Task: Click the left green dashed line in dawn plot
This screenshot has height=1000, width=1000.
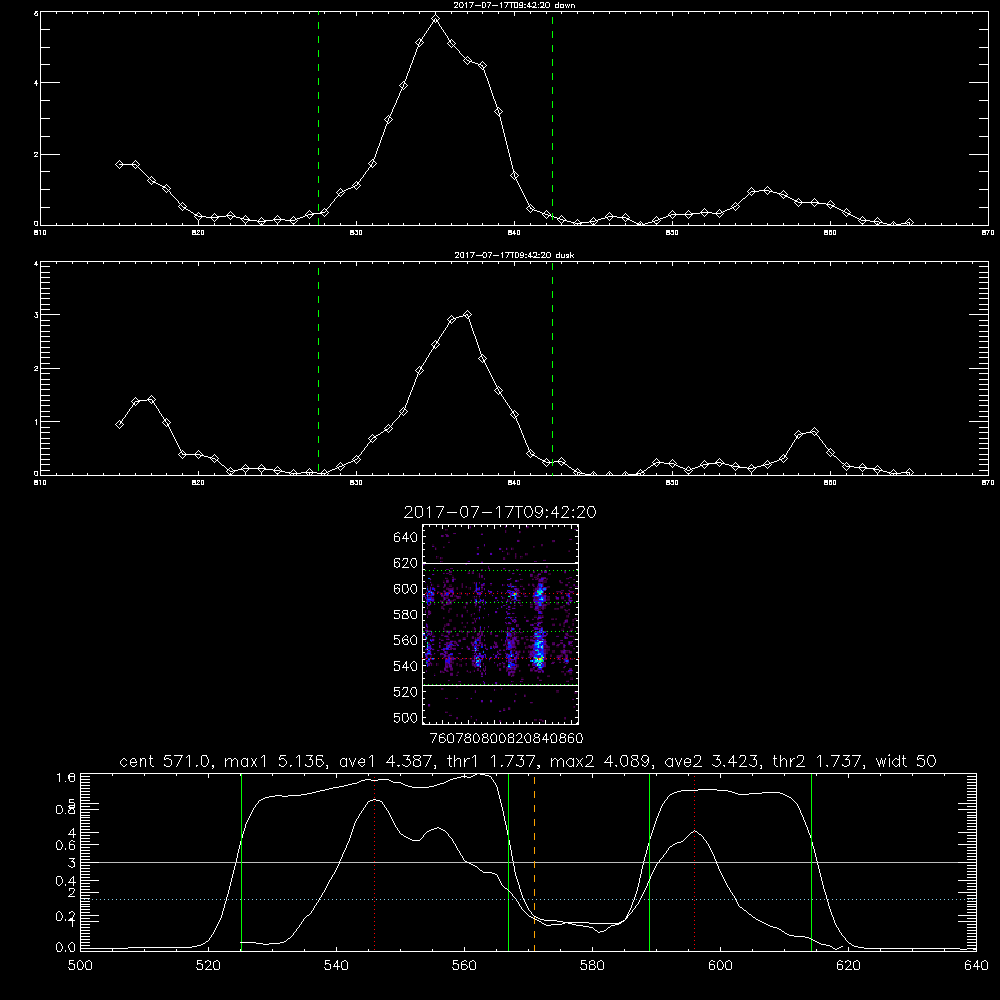Action: click(x=318, y=118)
